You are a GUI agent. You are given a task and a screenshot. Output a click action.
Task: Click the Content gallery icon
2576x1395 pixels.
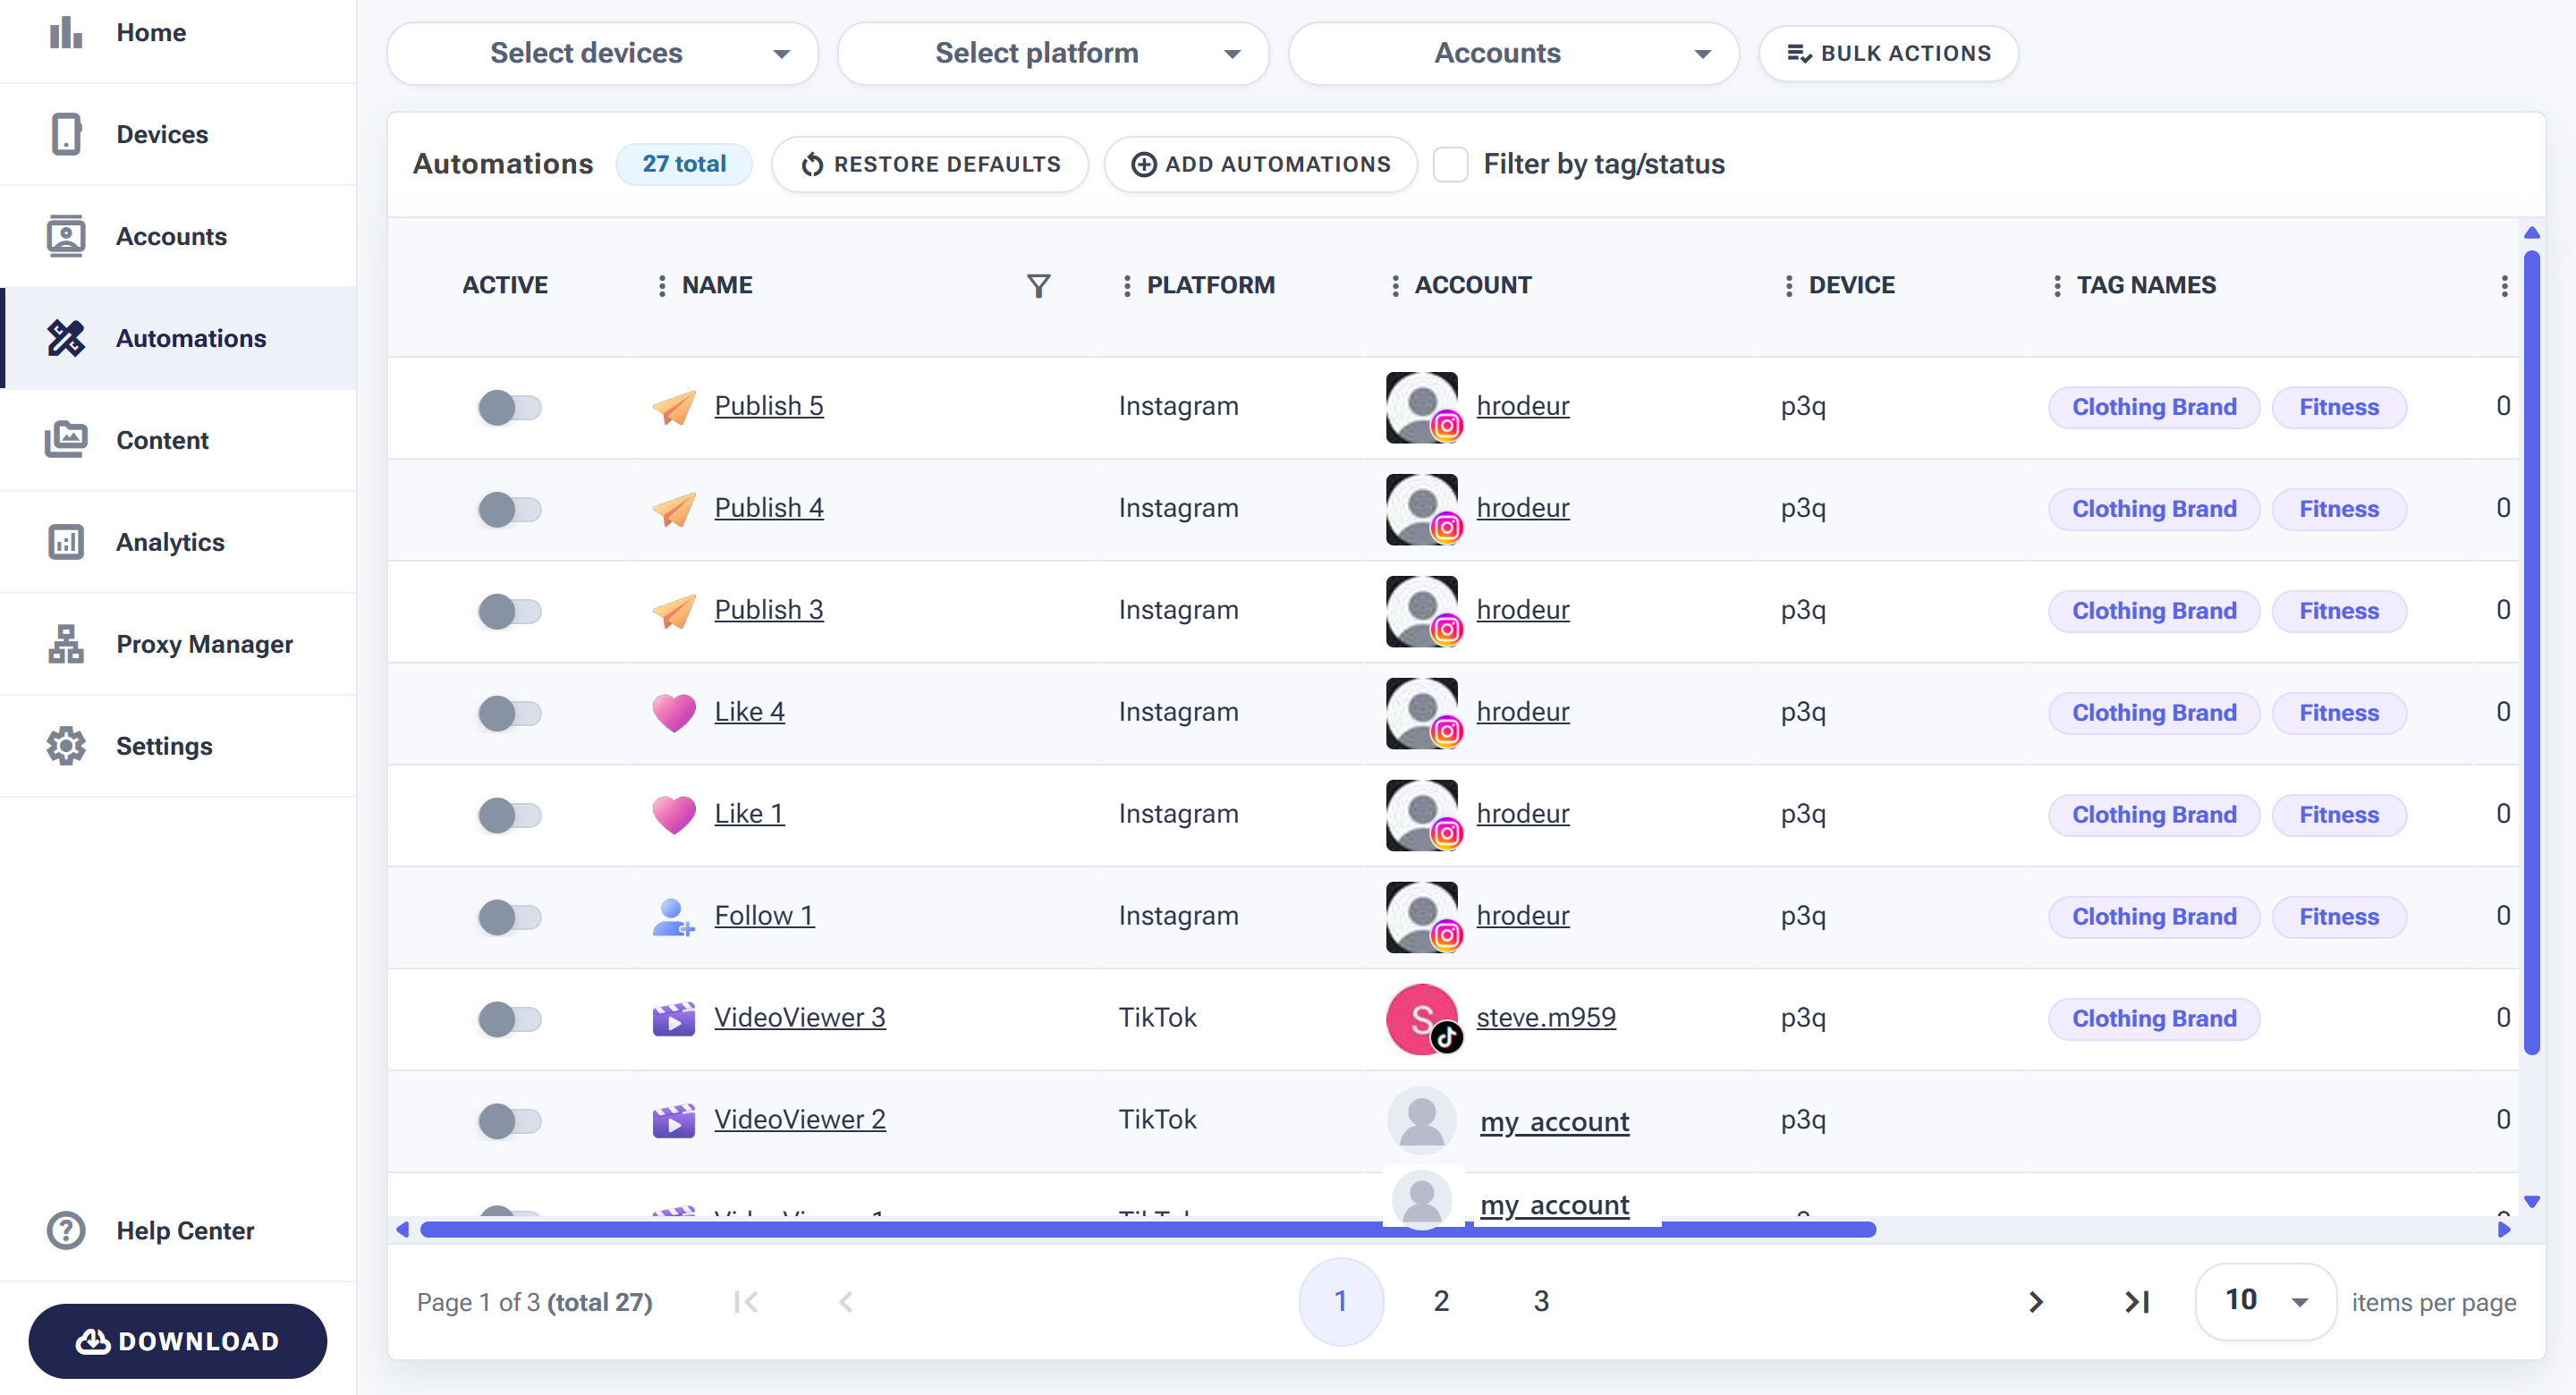click(66, 440)
